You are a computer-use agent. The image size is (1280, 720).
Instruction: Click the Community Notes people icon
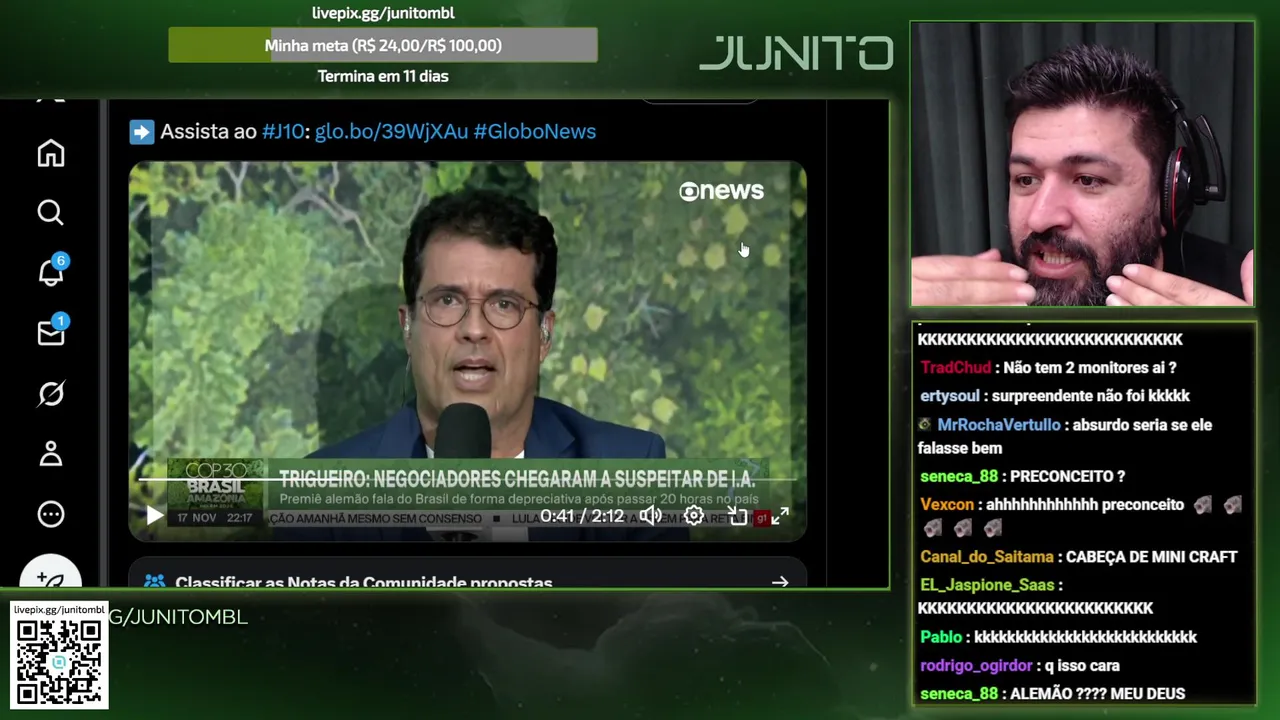click(154, 581)
